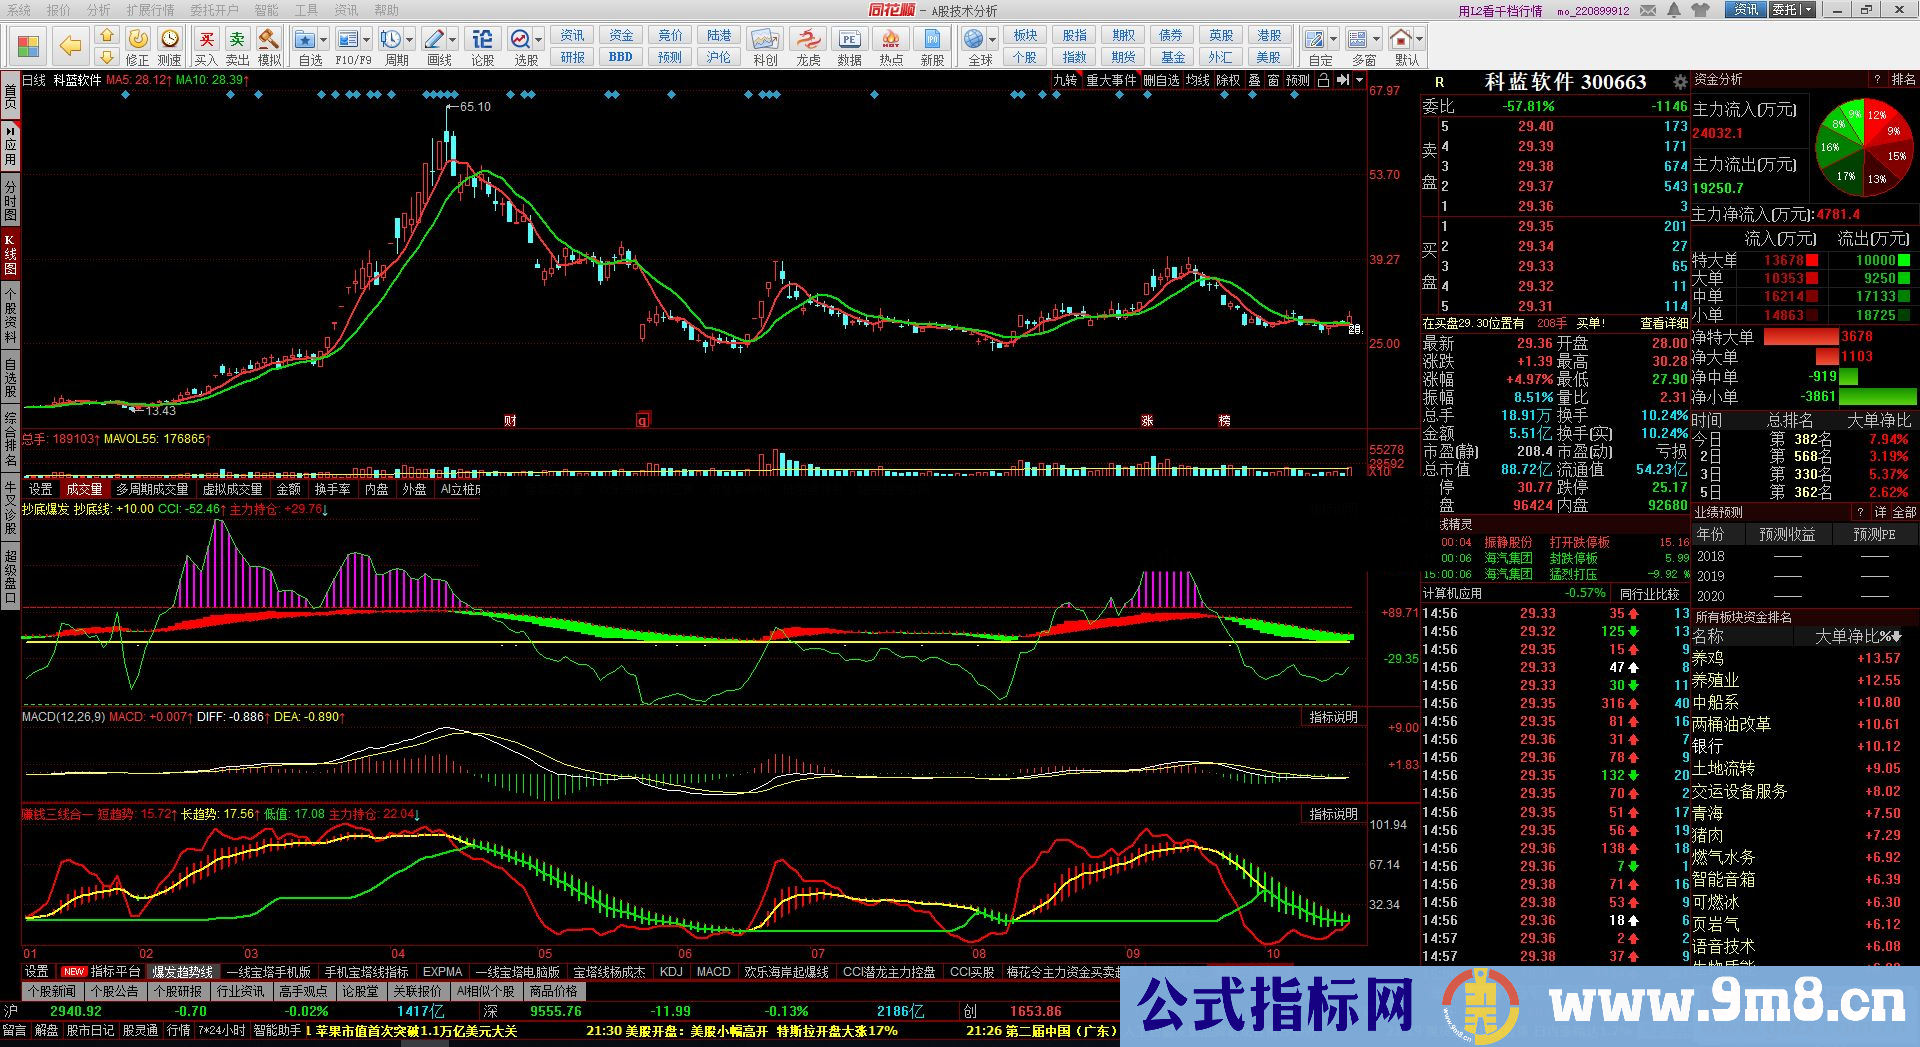Viewport: 1920px width, 1047px height.
Task: Expand the 默认 dropdown arrow
Action: point(1419,40)
